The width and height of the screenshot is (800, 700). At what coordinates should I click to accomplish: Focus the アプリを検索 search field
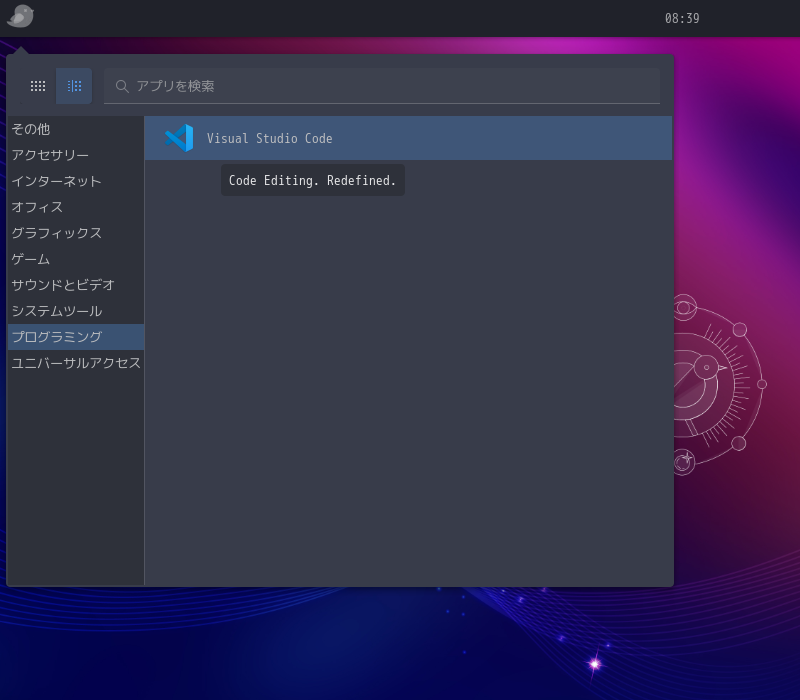[382, 86]
